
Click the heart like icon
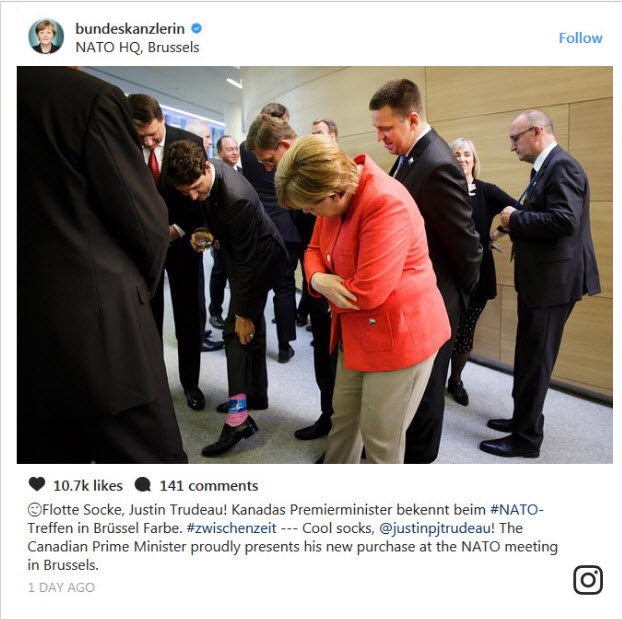pos(37,484)
